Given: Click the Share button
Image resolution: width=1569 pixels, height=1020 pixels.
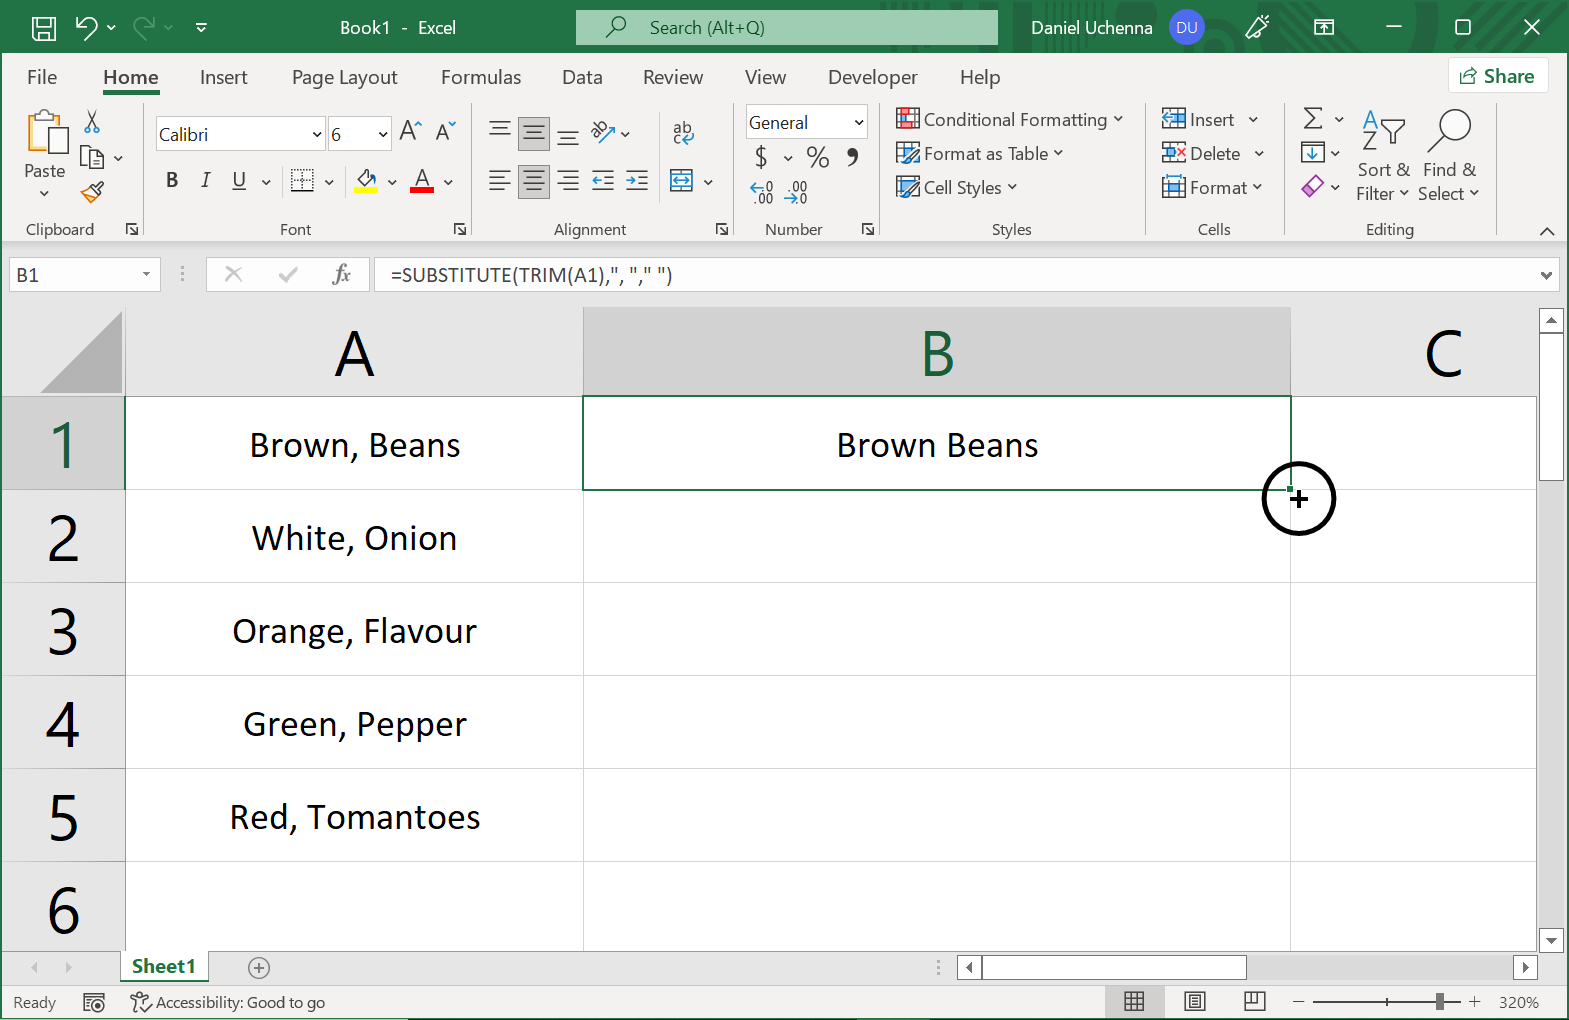Looking at the screenshot, I should [x=1497, y=76].
